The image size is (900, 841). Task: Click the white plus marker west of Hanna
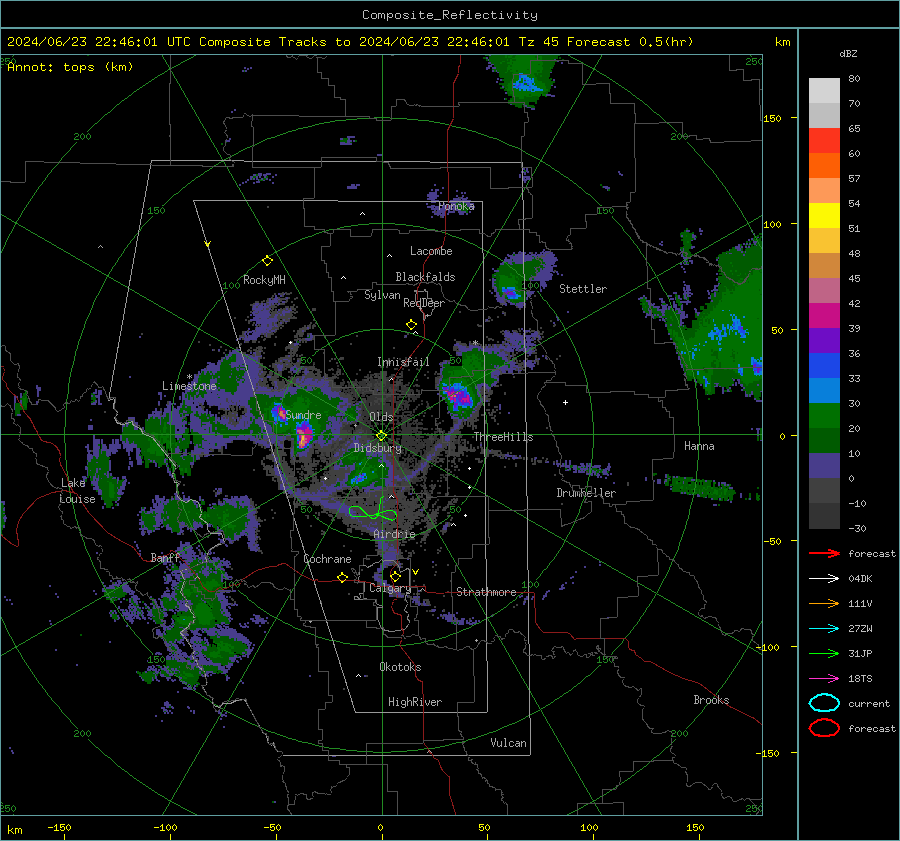[x=565, y=402]
